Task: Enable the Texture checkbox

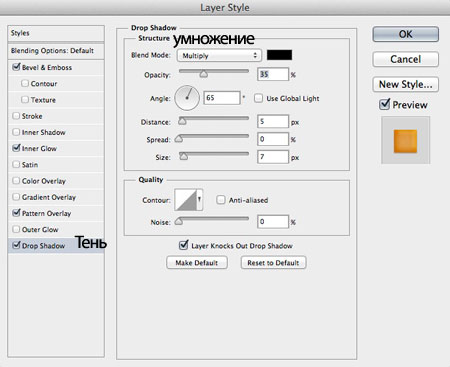Action: 25,100
